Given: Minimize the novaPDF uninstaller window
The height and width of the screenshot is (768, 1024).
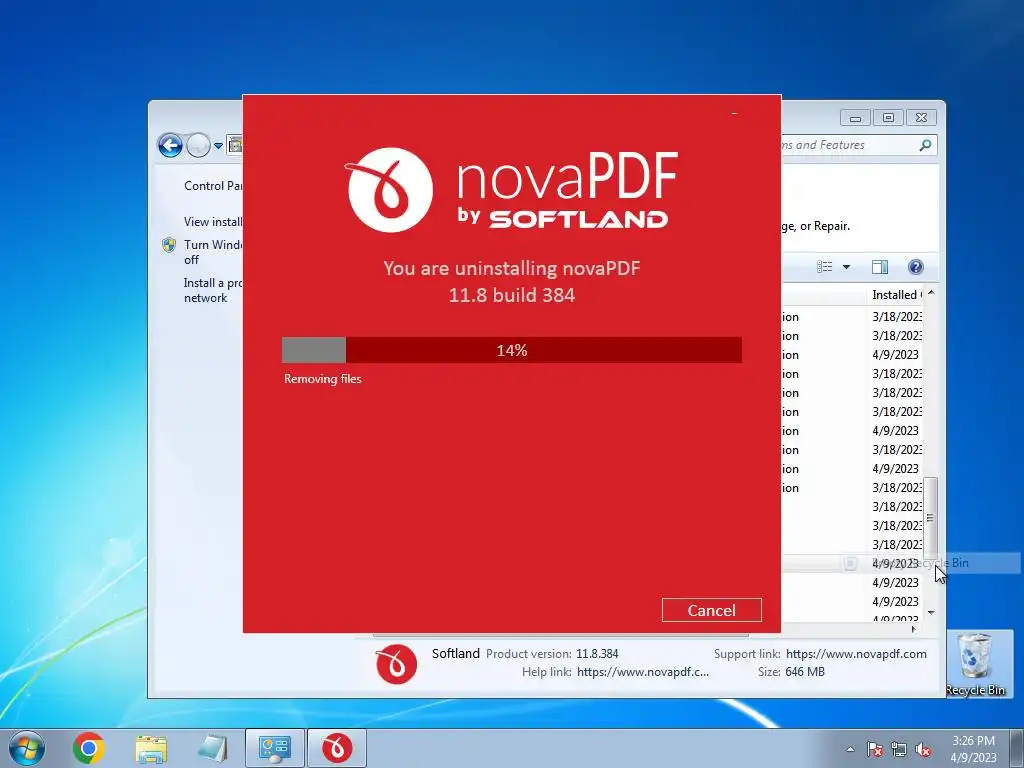Looking at the screenshot, I should (734, 114).
